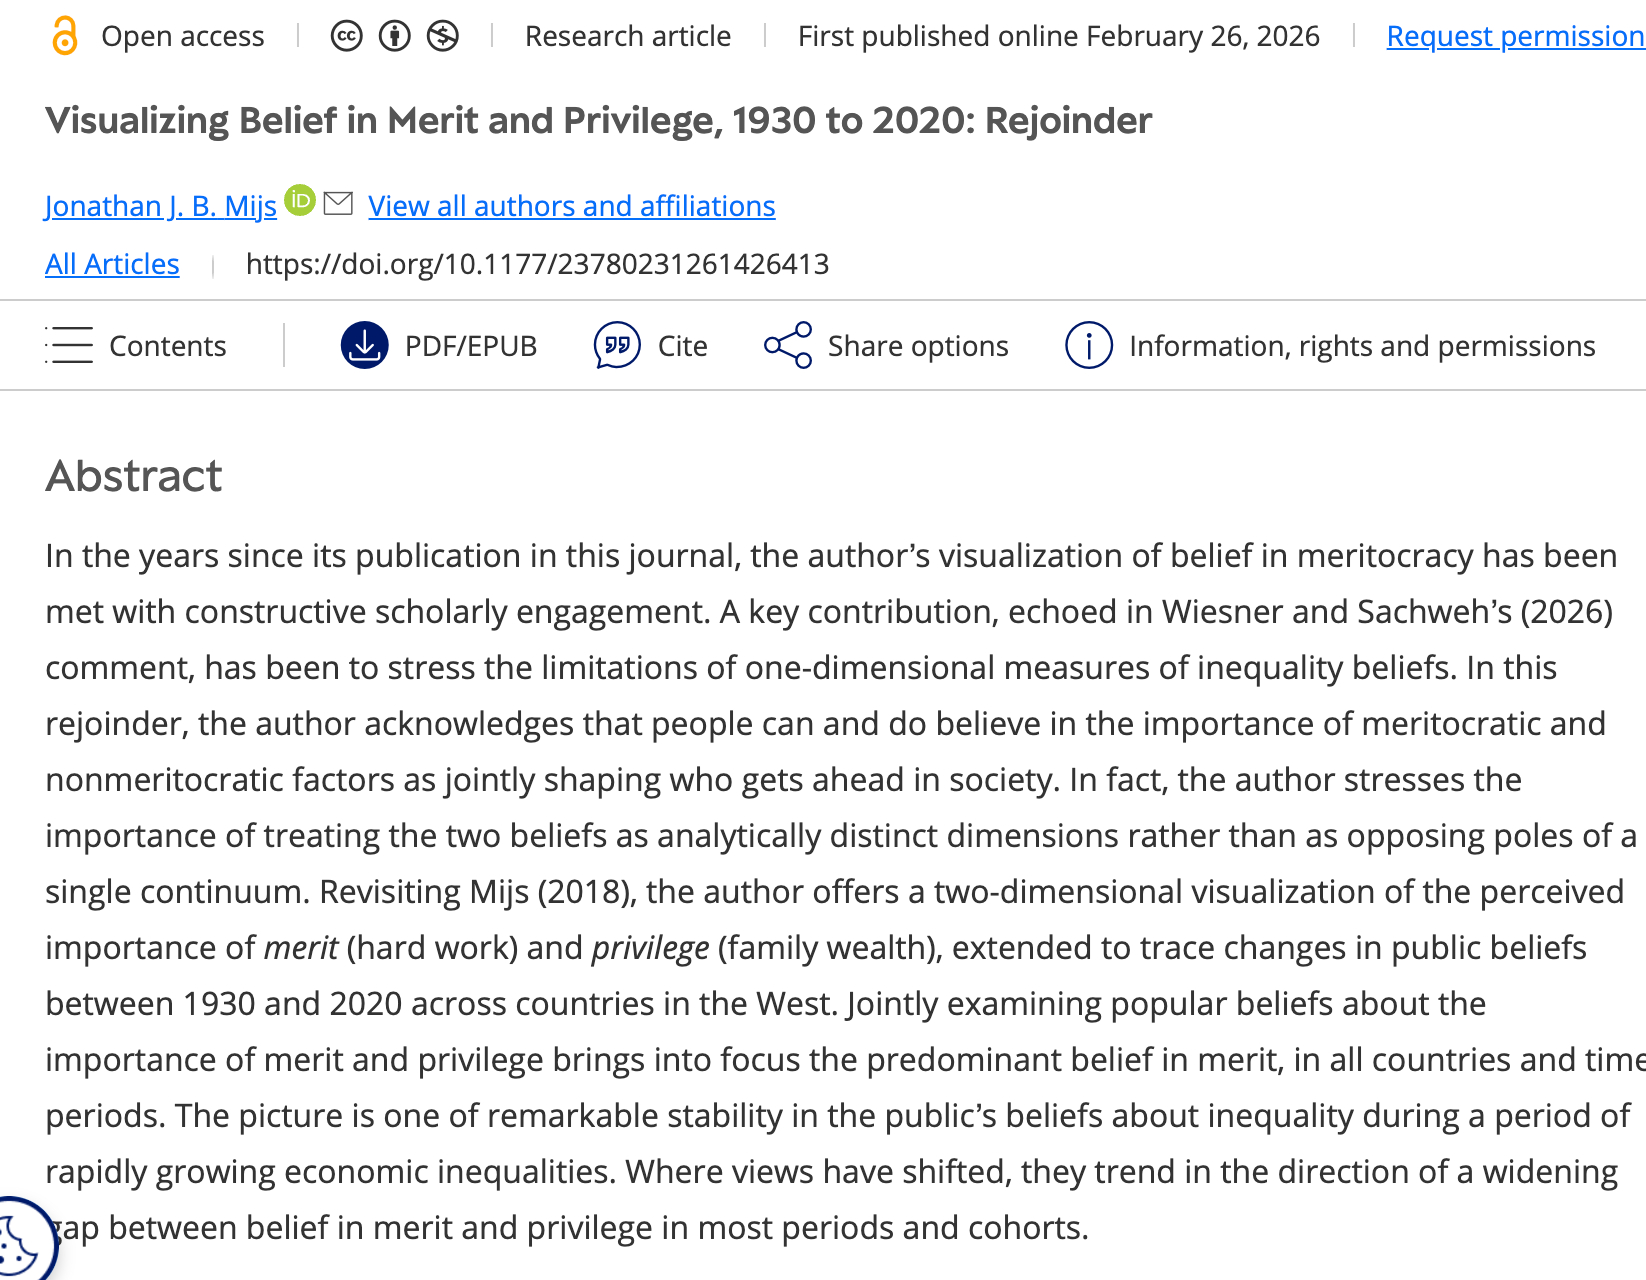The image size is (1646, 1280).
Task: Click the Share options network icon
Action: pos(788,346)
